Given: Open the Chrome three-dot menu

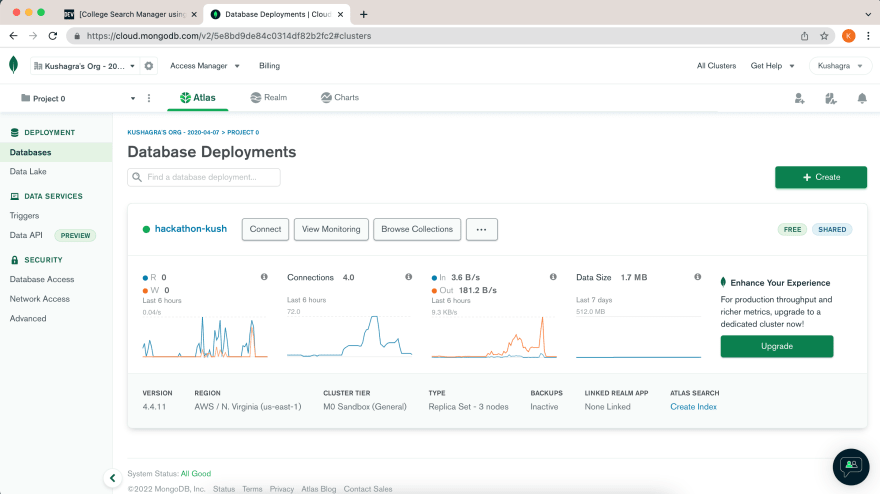Looking at the screenshot, I should click(868, 36).
